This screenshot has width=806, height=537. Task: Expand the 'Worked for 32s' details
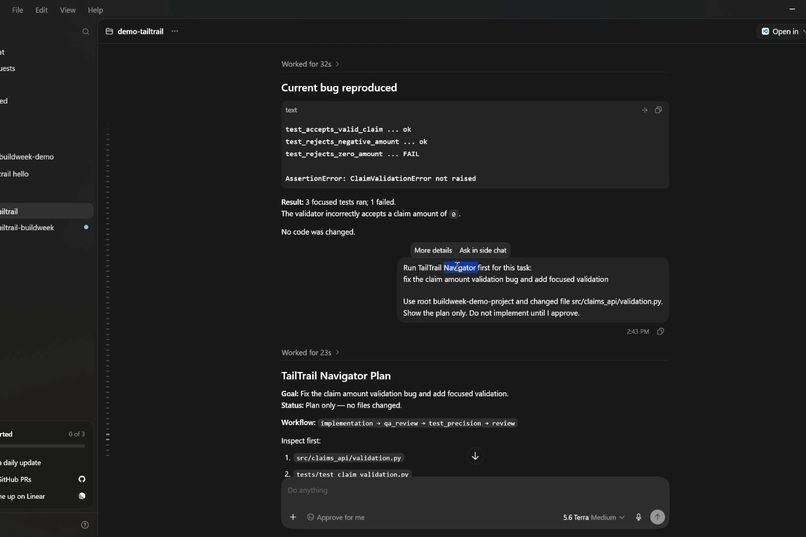[x=310, y=64]
